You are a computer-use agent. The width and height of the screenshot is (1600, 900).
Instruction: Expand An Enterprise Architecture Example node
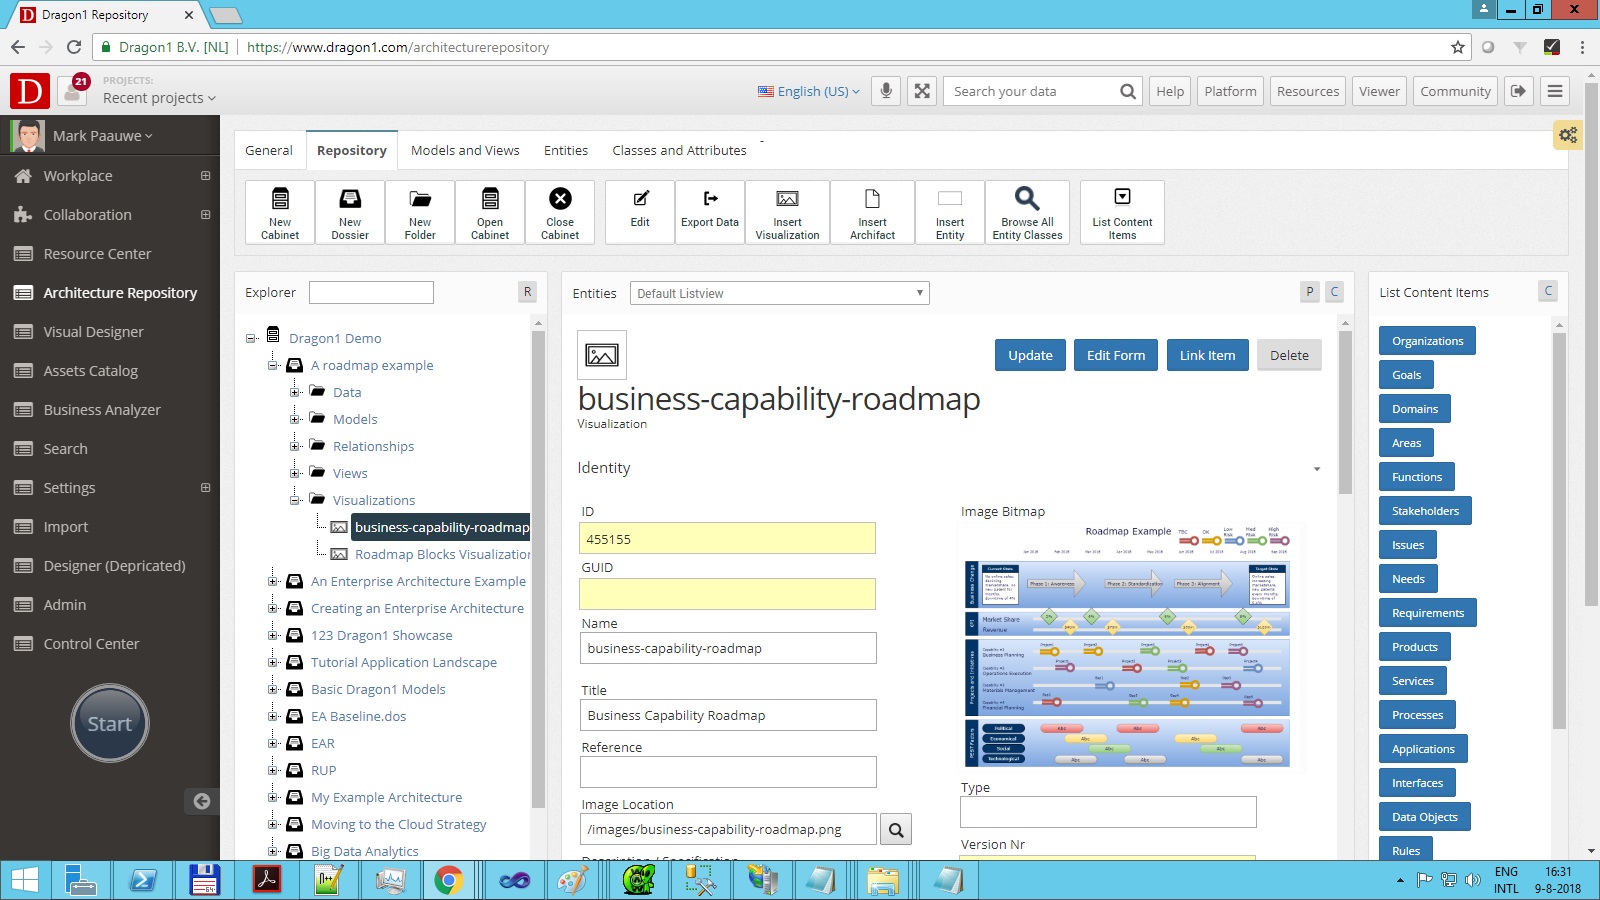[x=273, y=581]
